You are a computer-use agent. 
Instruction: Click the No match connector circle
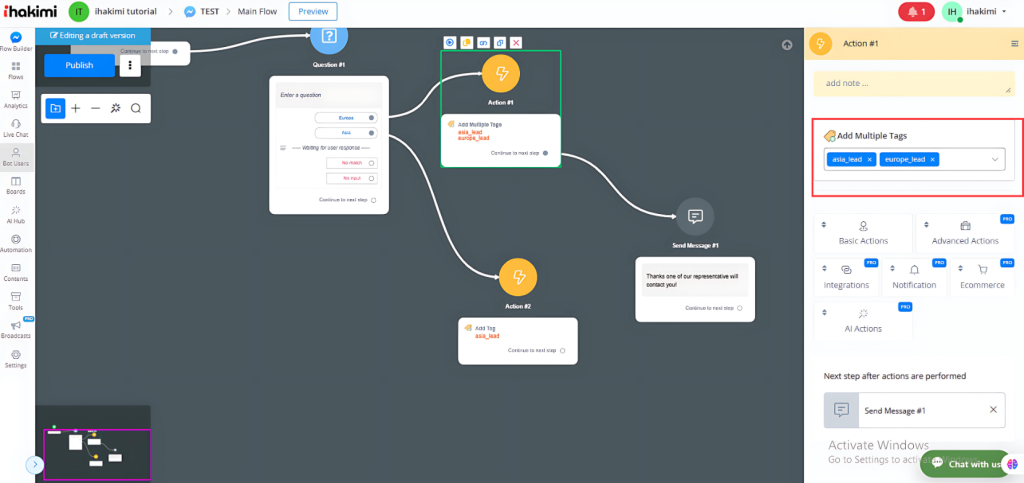371,163
